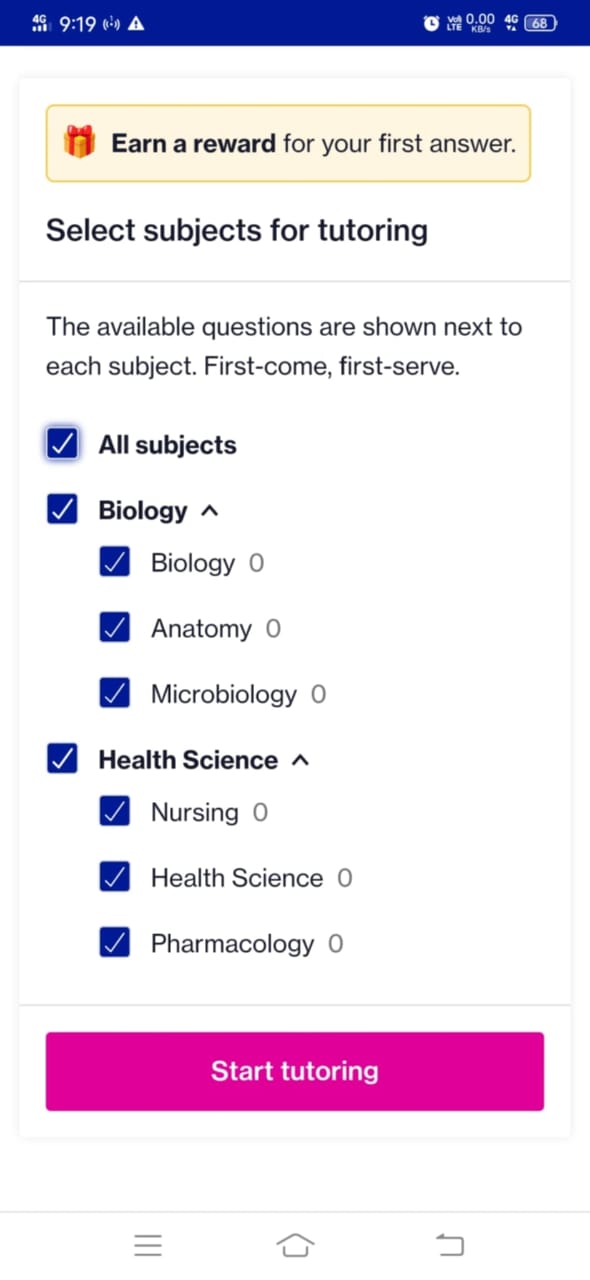Screen dimensions: 590x1280
Task: Uncheck the All subjects checkbox
Action: coord(62,444)
